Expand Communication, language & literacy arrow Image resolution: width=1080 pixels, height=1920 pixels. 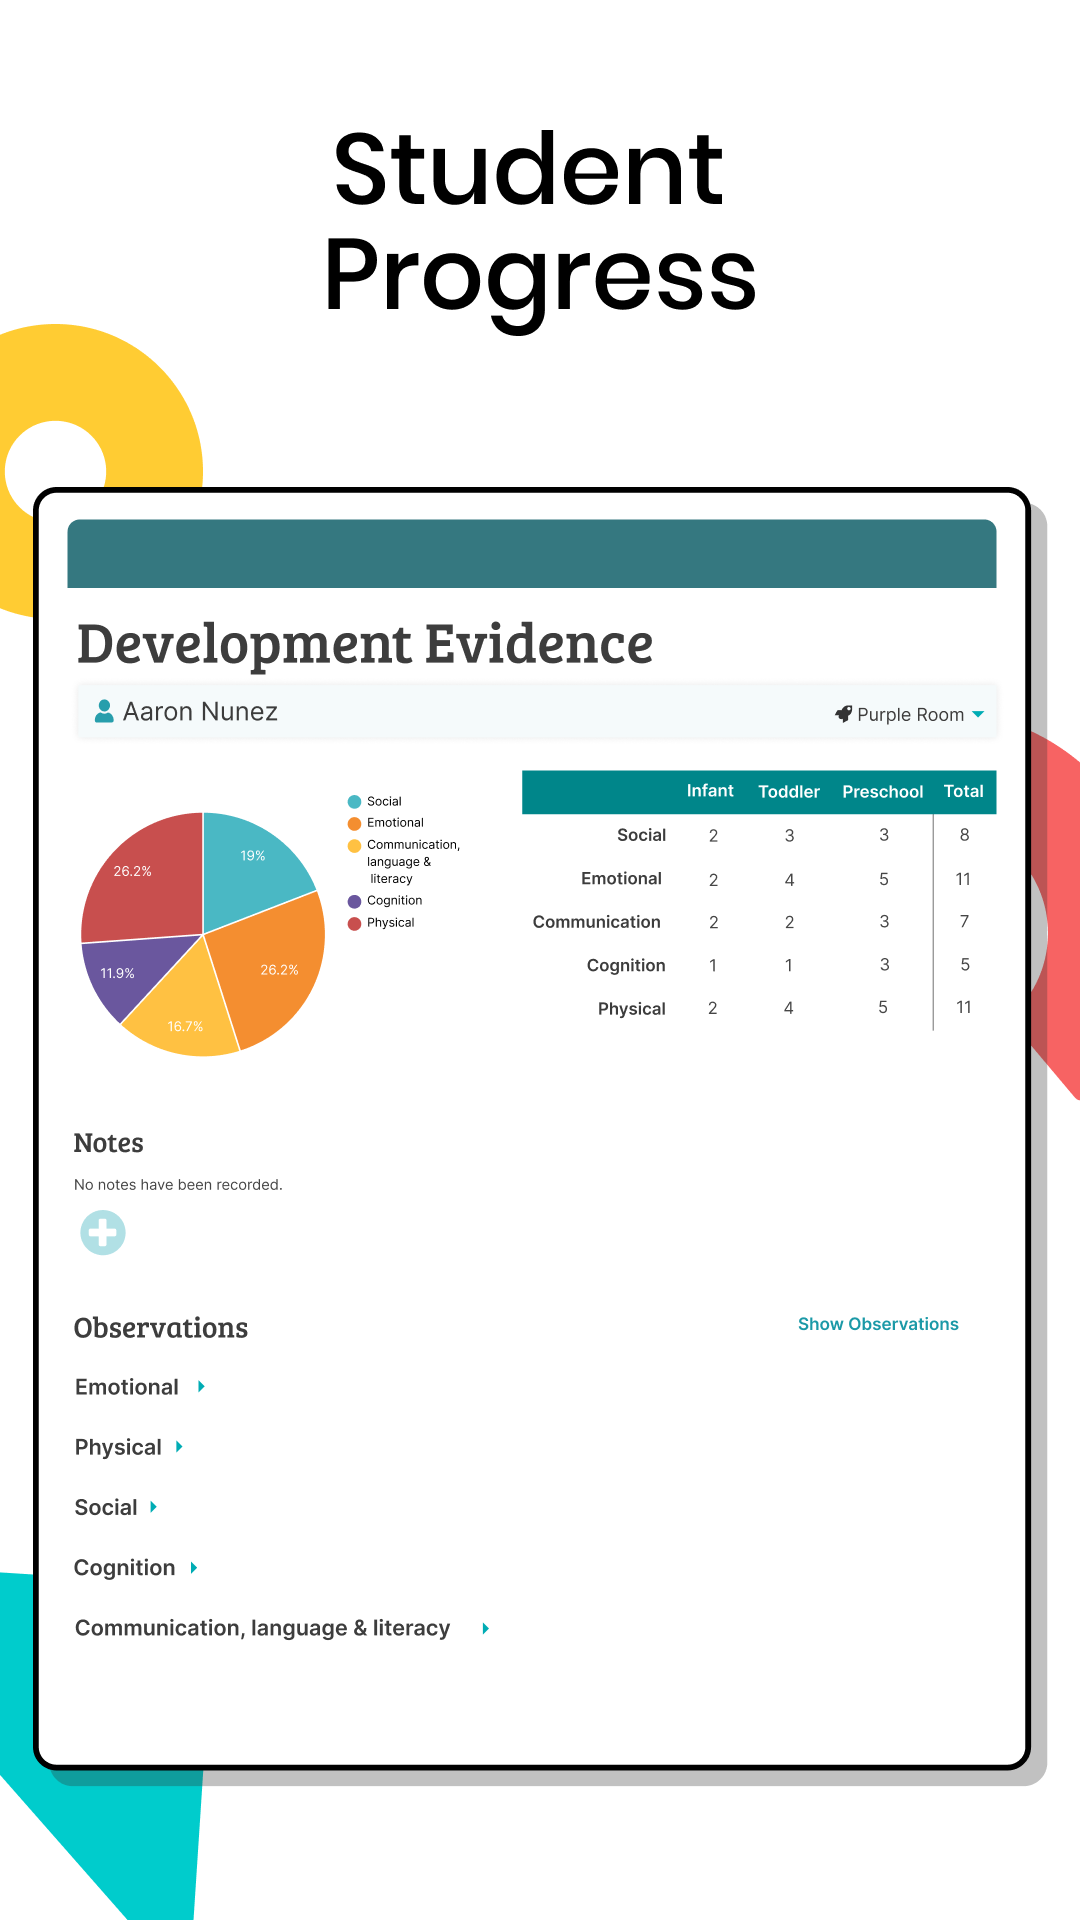tap(485, 1628)
